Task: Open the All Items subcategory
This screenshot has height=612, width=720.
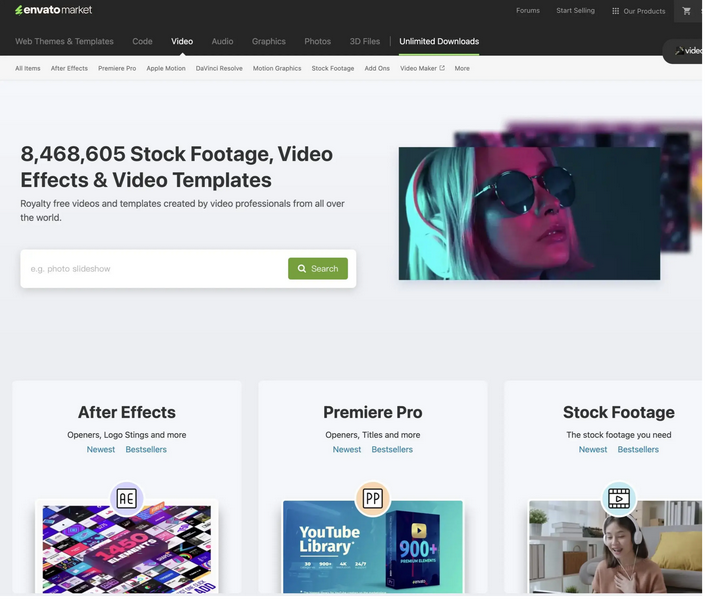Action: click(28, 68)
